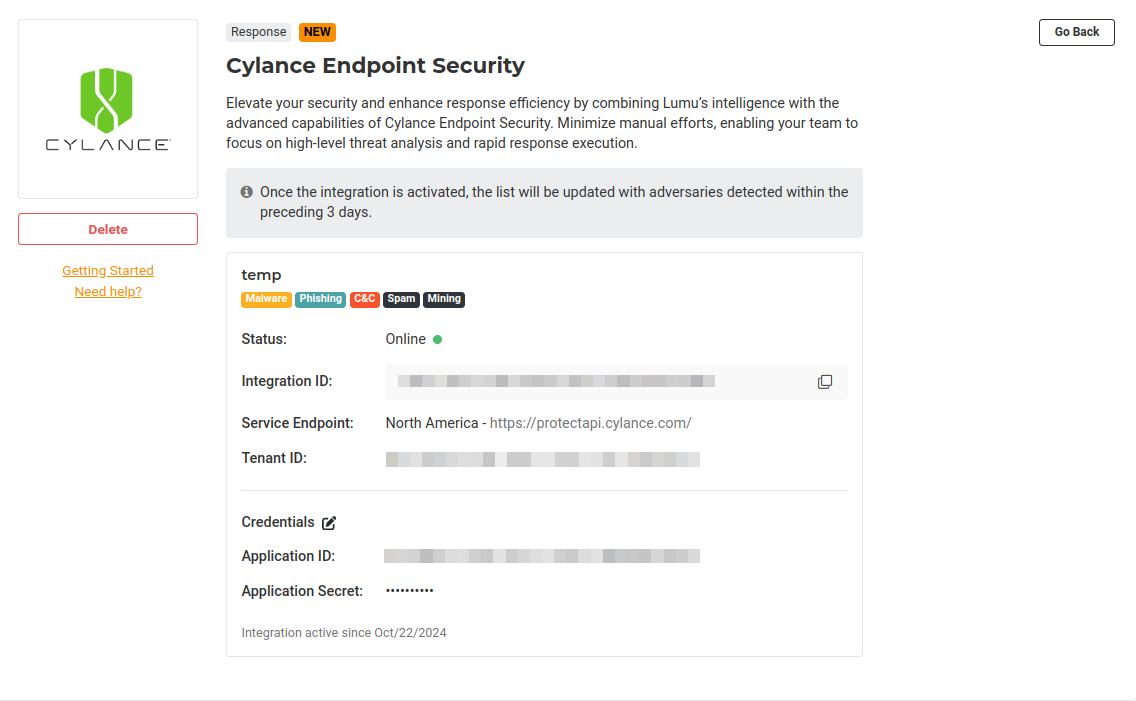The image size is (1136, 701).
Task: Click the masked Application Secret value
Action: pos(410,591)
